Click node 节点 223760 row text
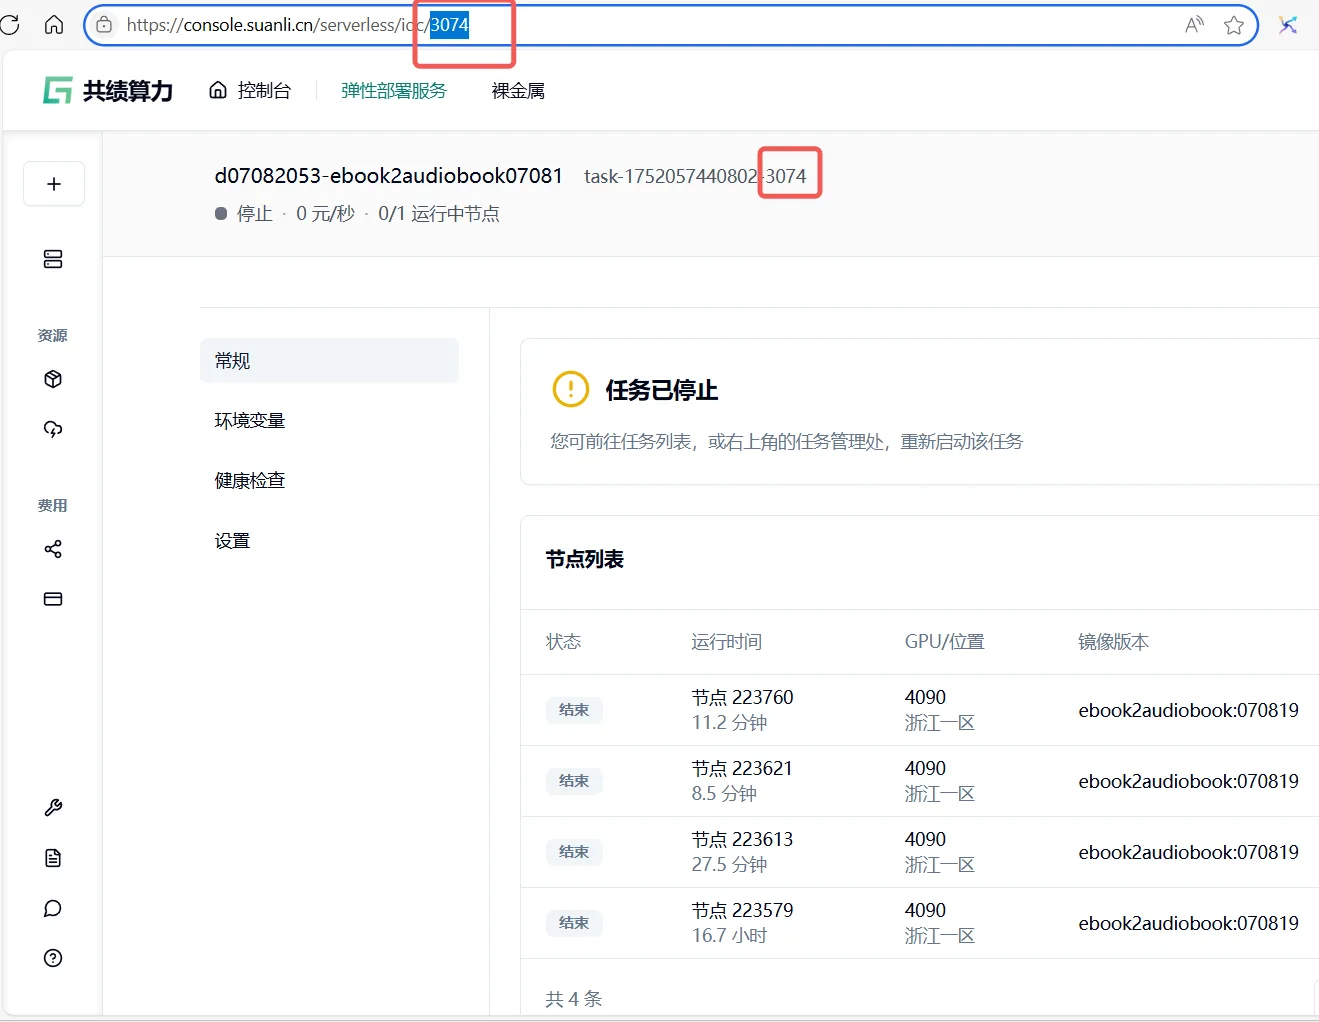Screen dimensions: 1319x1022 [x=742, y=697]
